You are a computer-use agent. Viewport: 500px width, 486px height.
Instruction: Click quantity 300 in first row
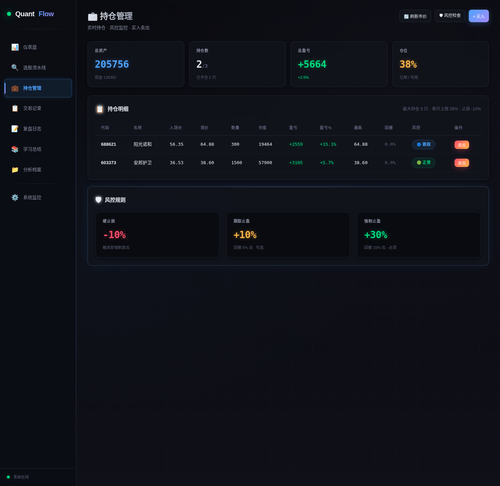[235, 144]
